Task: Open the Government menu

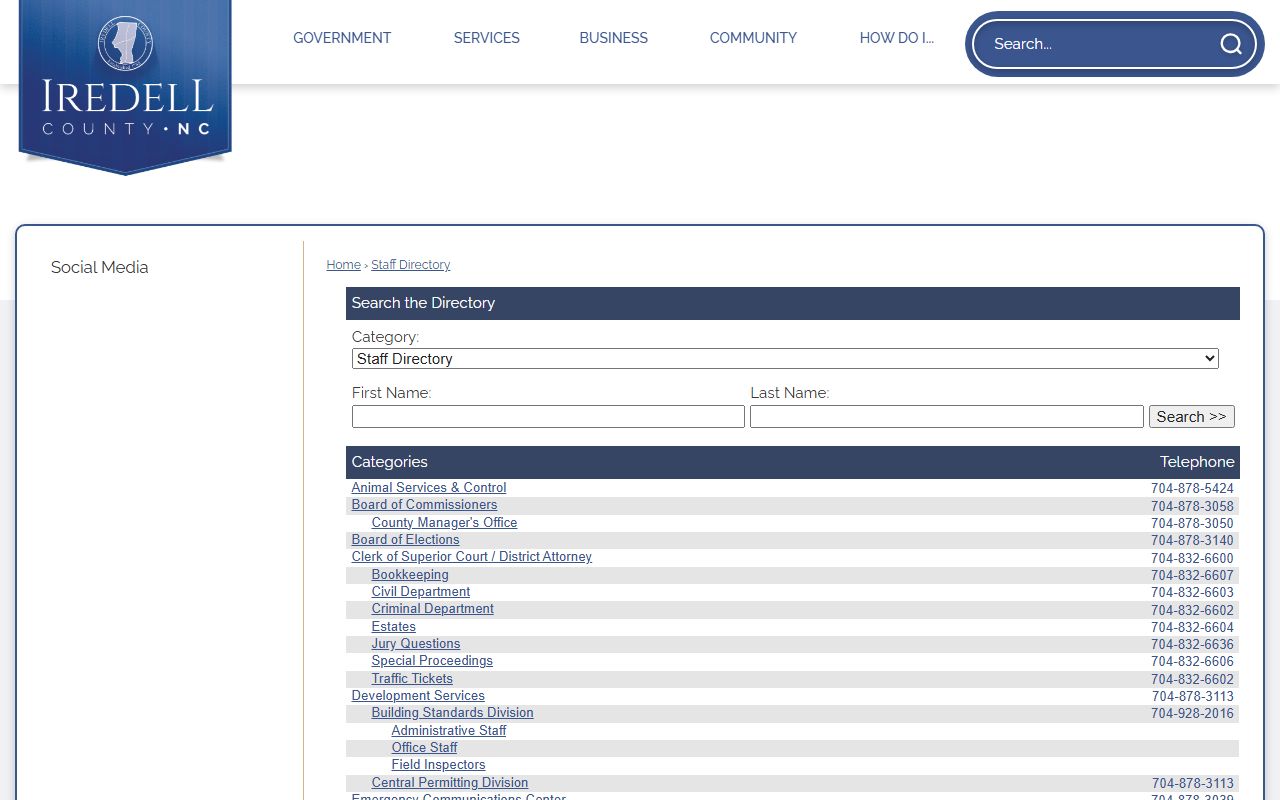Action: (x=342, y=38)
